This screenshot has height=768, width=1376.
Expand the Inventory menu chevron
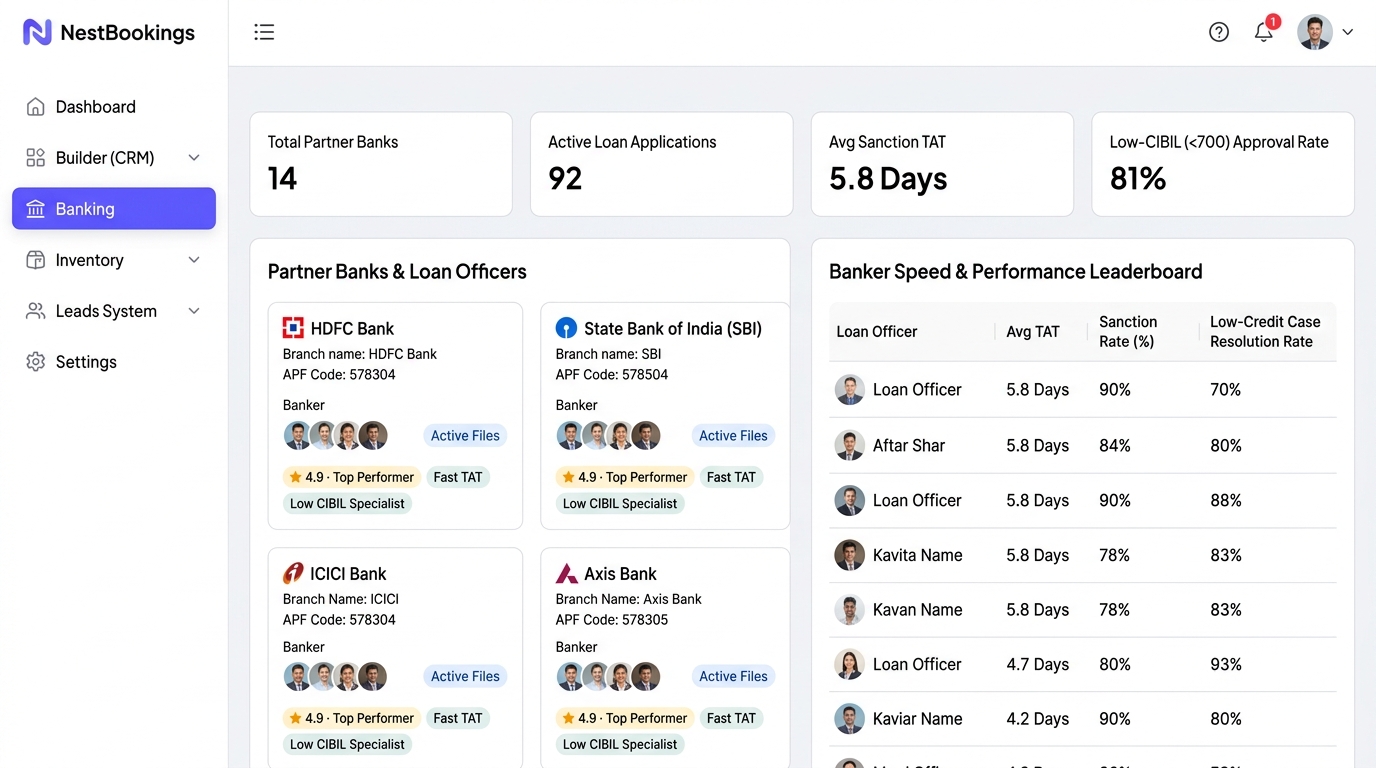(x=194, y=260)
